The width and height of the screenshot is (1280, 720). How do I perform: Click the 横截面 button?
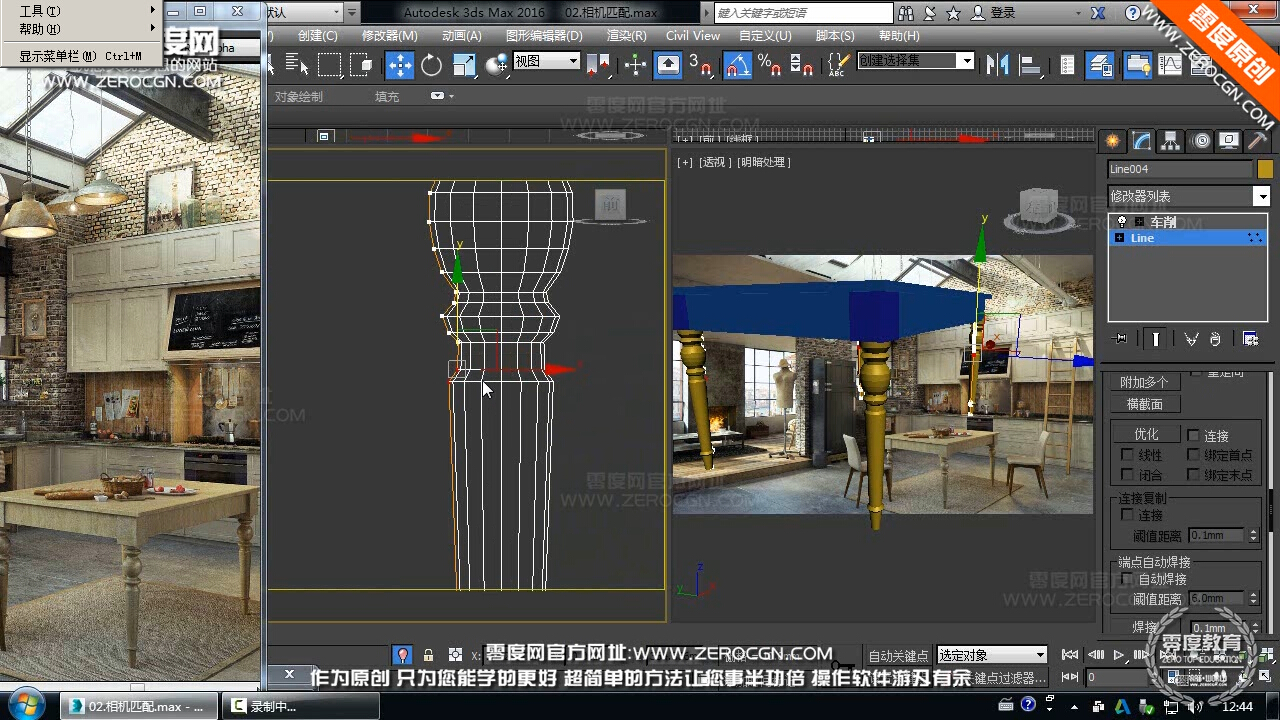1145,404
